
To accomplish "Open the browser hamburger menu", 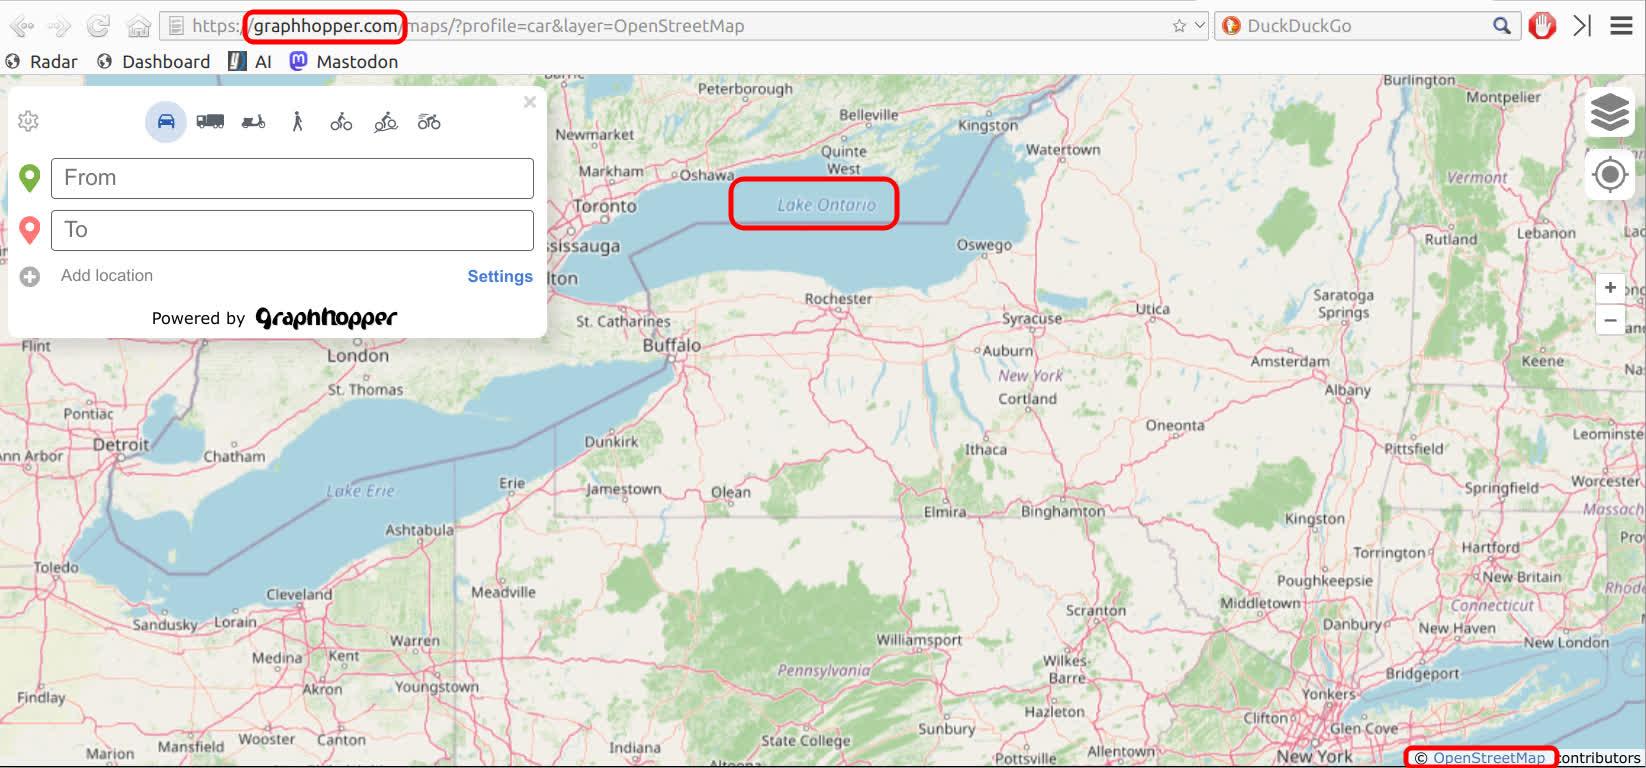I will tap(1622, 26).
